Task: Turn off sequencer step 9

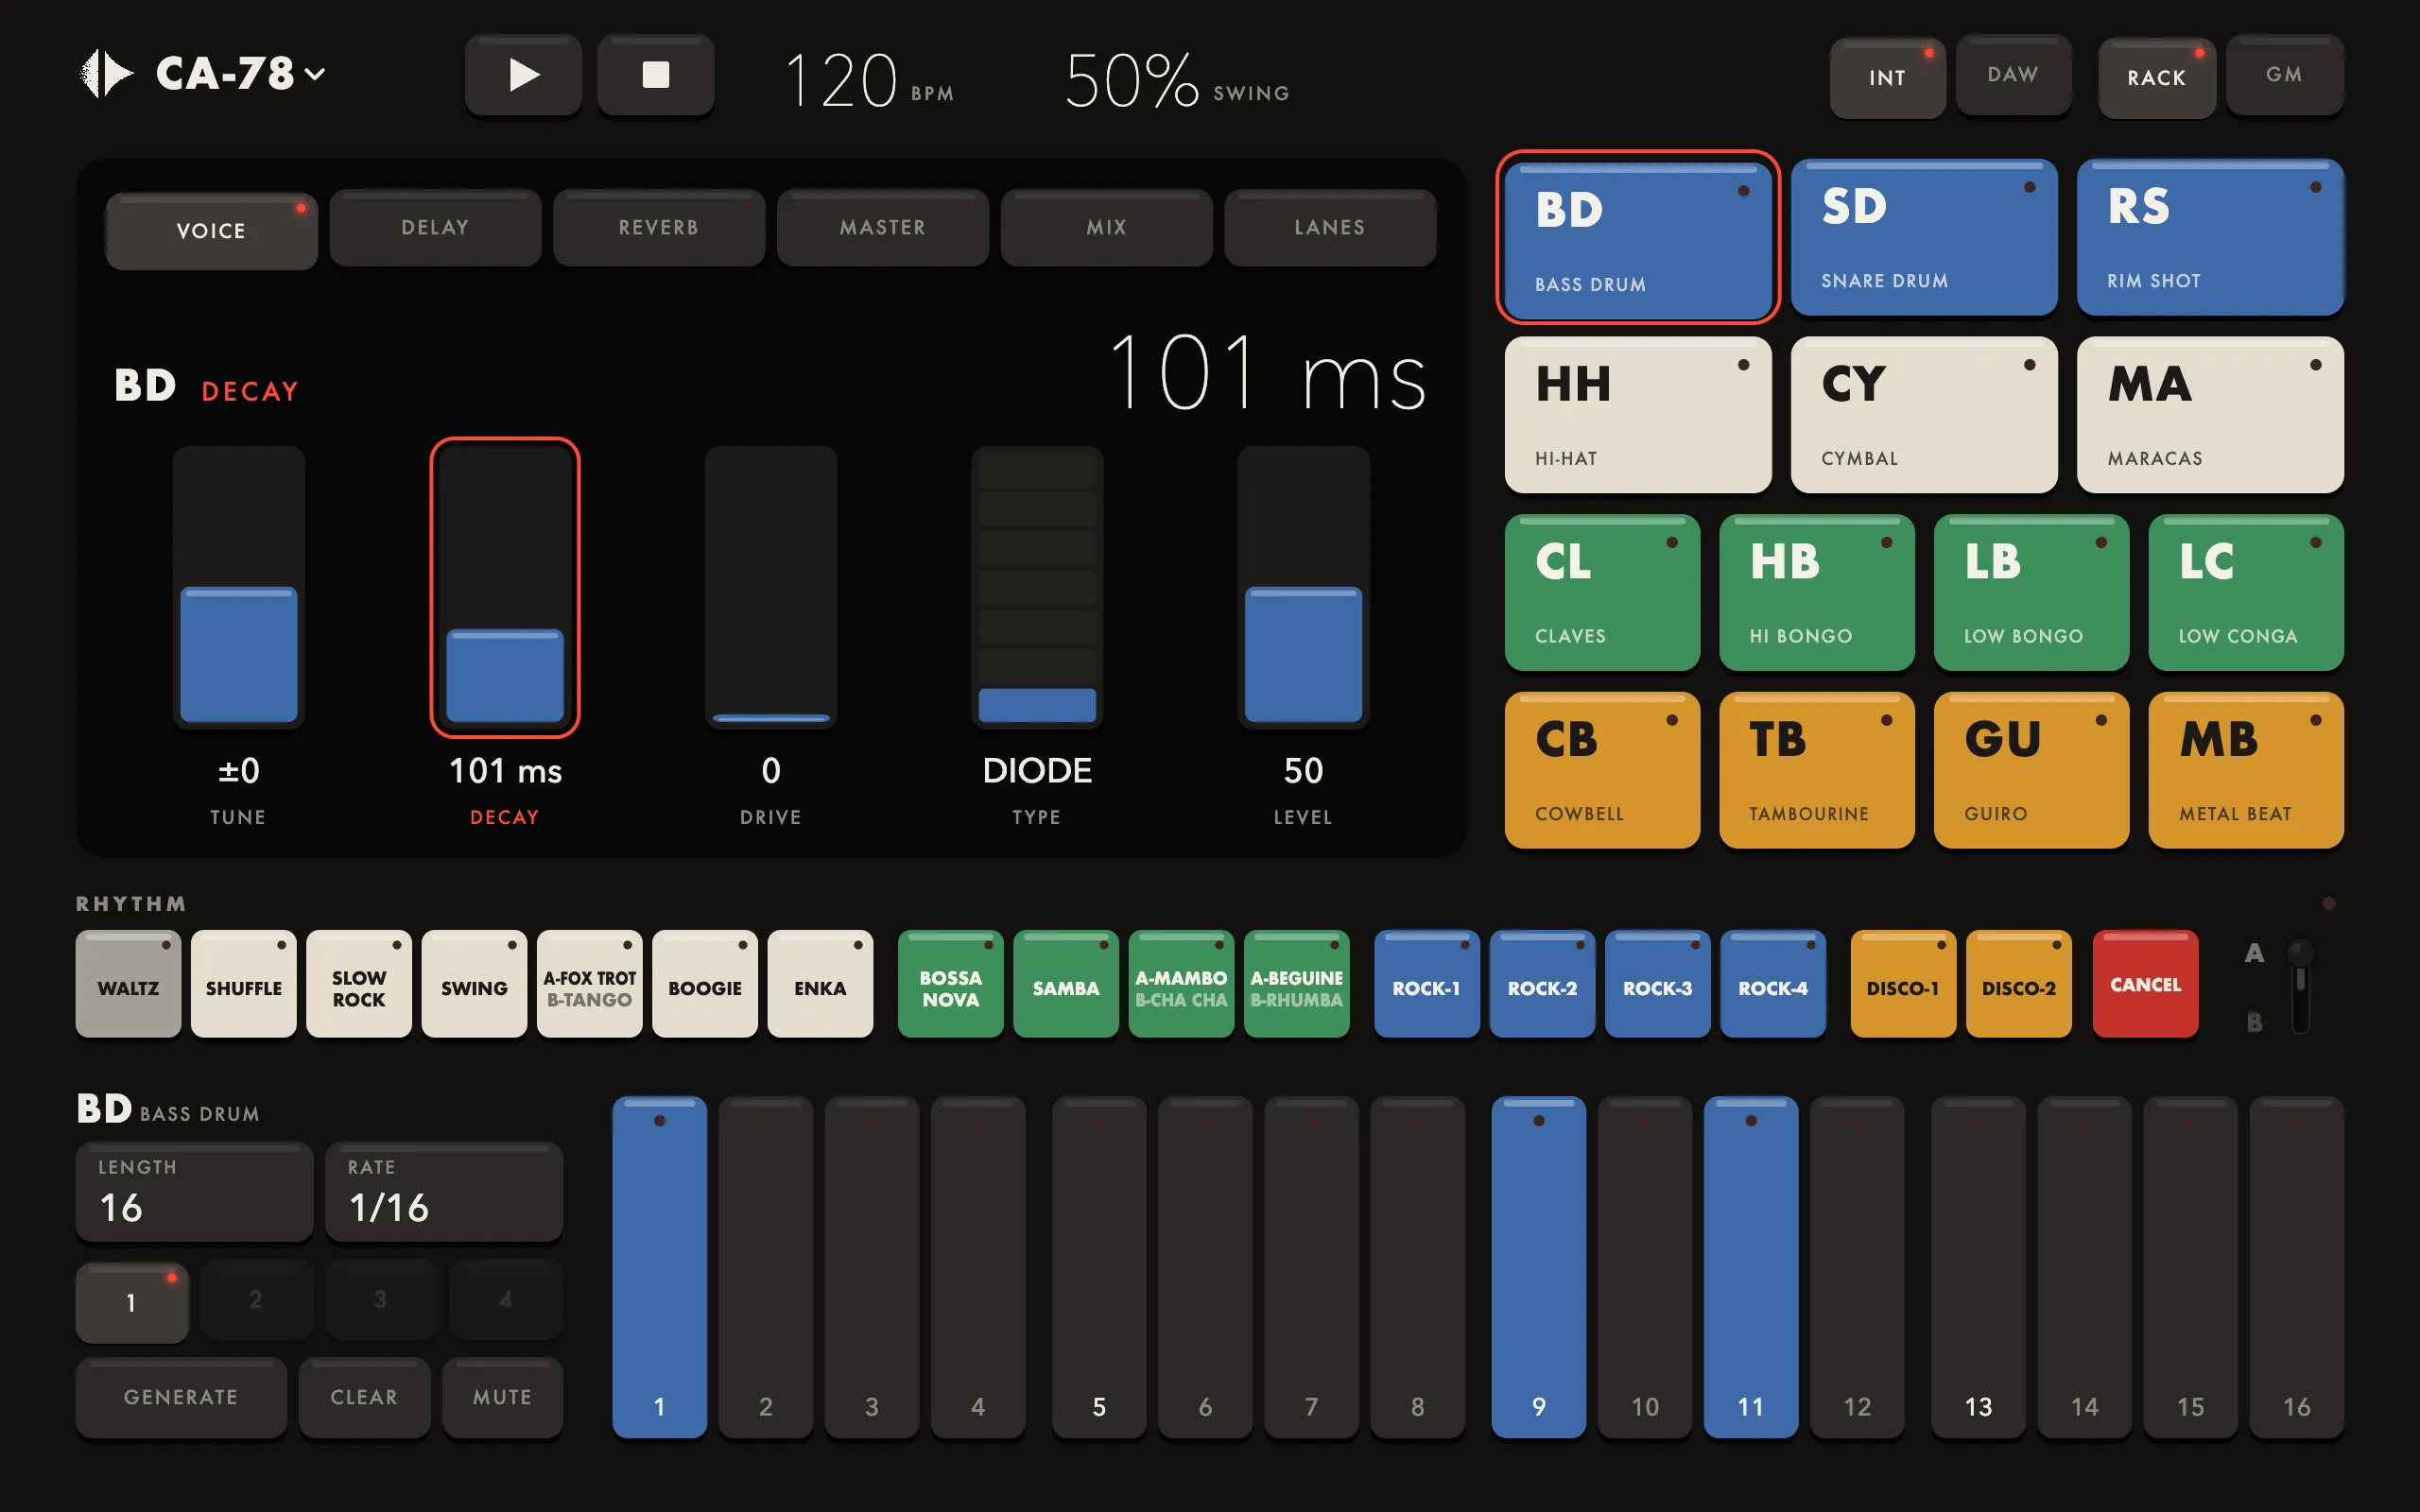Action: [x=1538, y=1267]
